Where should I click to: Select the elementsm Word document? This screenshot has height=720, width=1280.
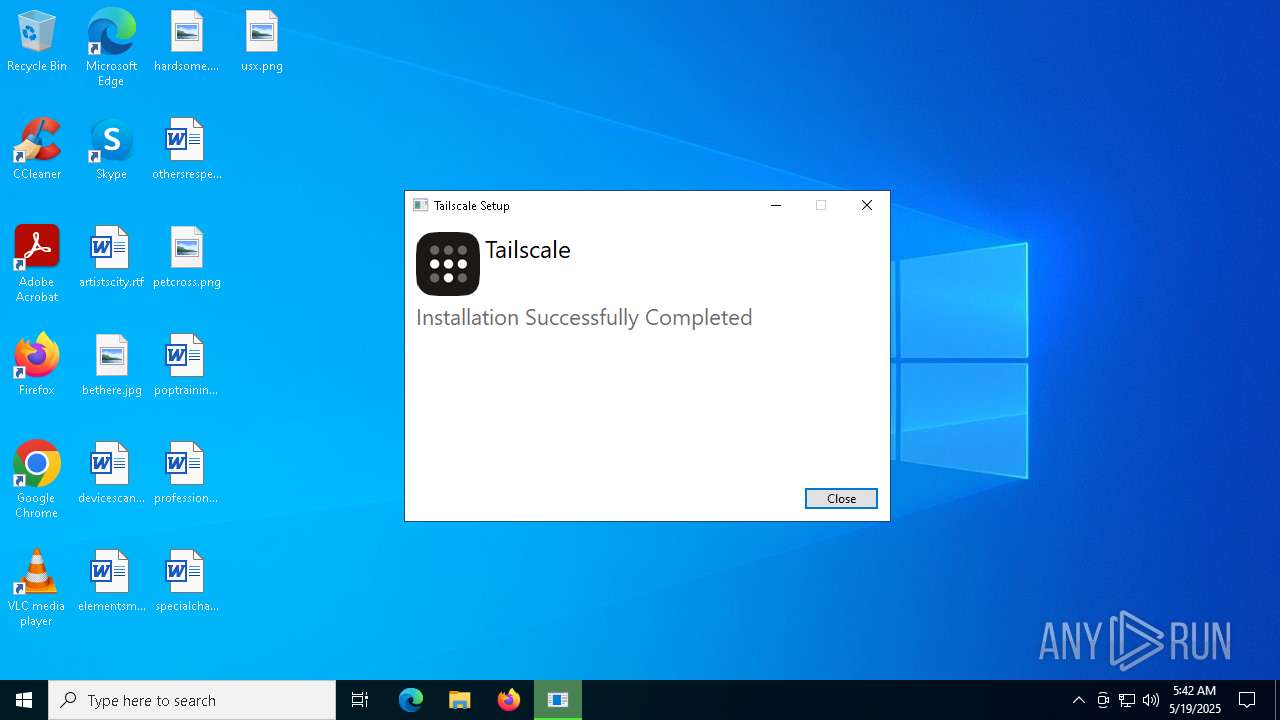[111, 581]
